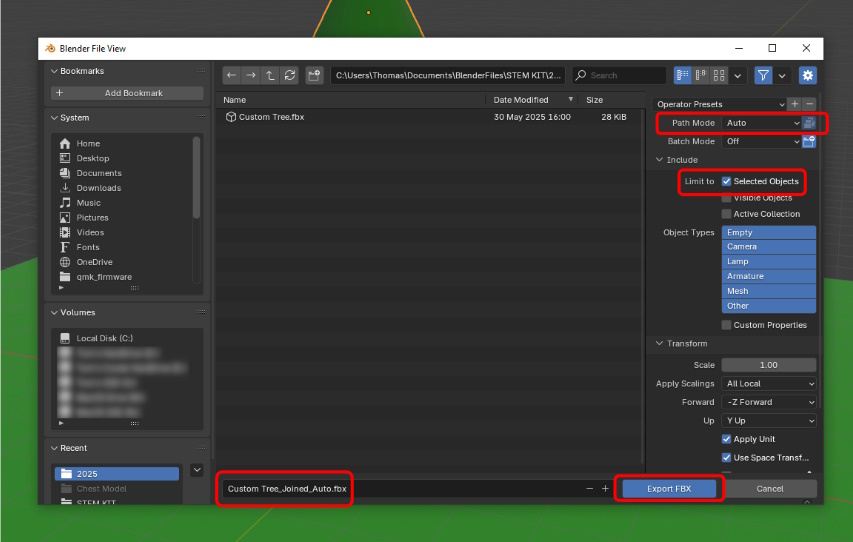This screenshot has height=542, width=853.
Task: Toggle Armature object type
Action: 769,276
